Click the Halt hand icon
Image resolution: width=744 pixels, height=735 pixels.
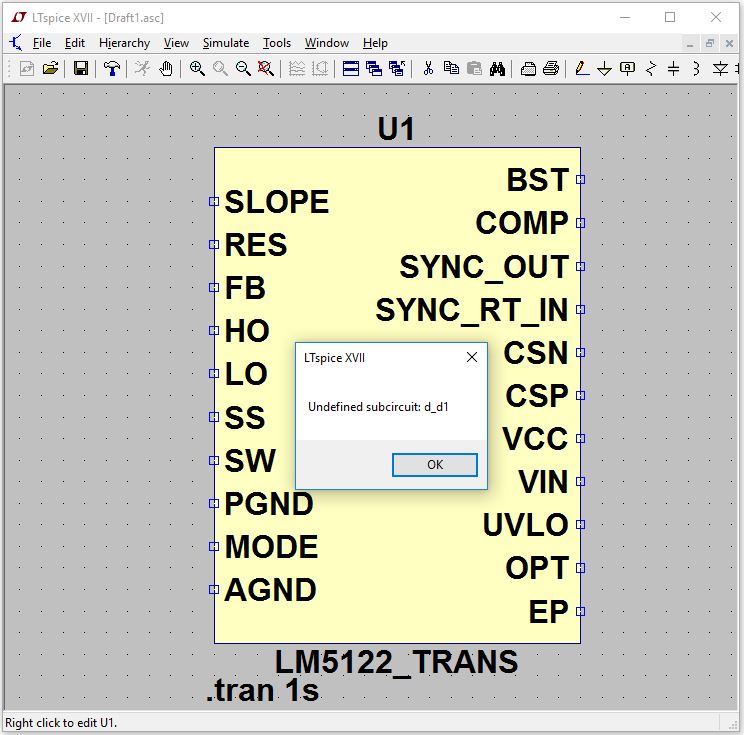point(166,69)
